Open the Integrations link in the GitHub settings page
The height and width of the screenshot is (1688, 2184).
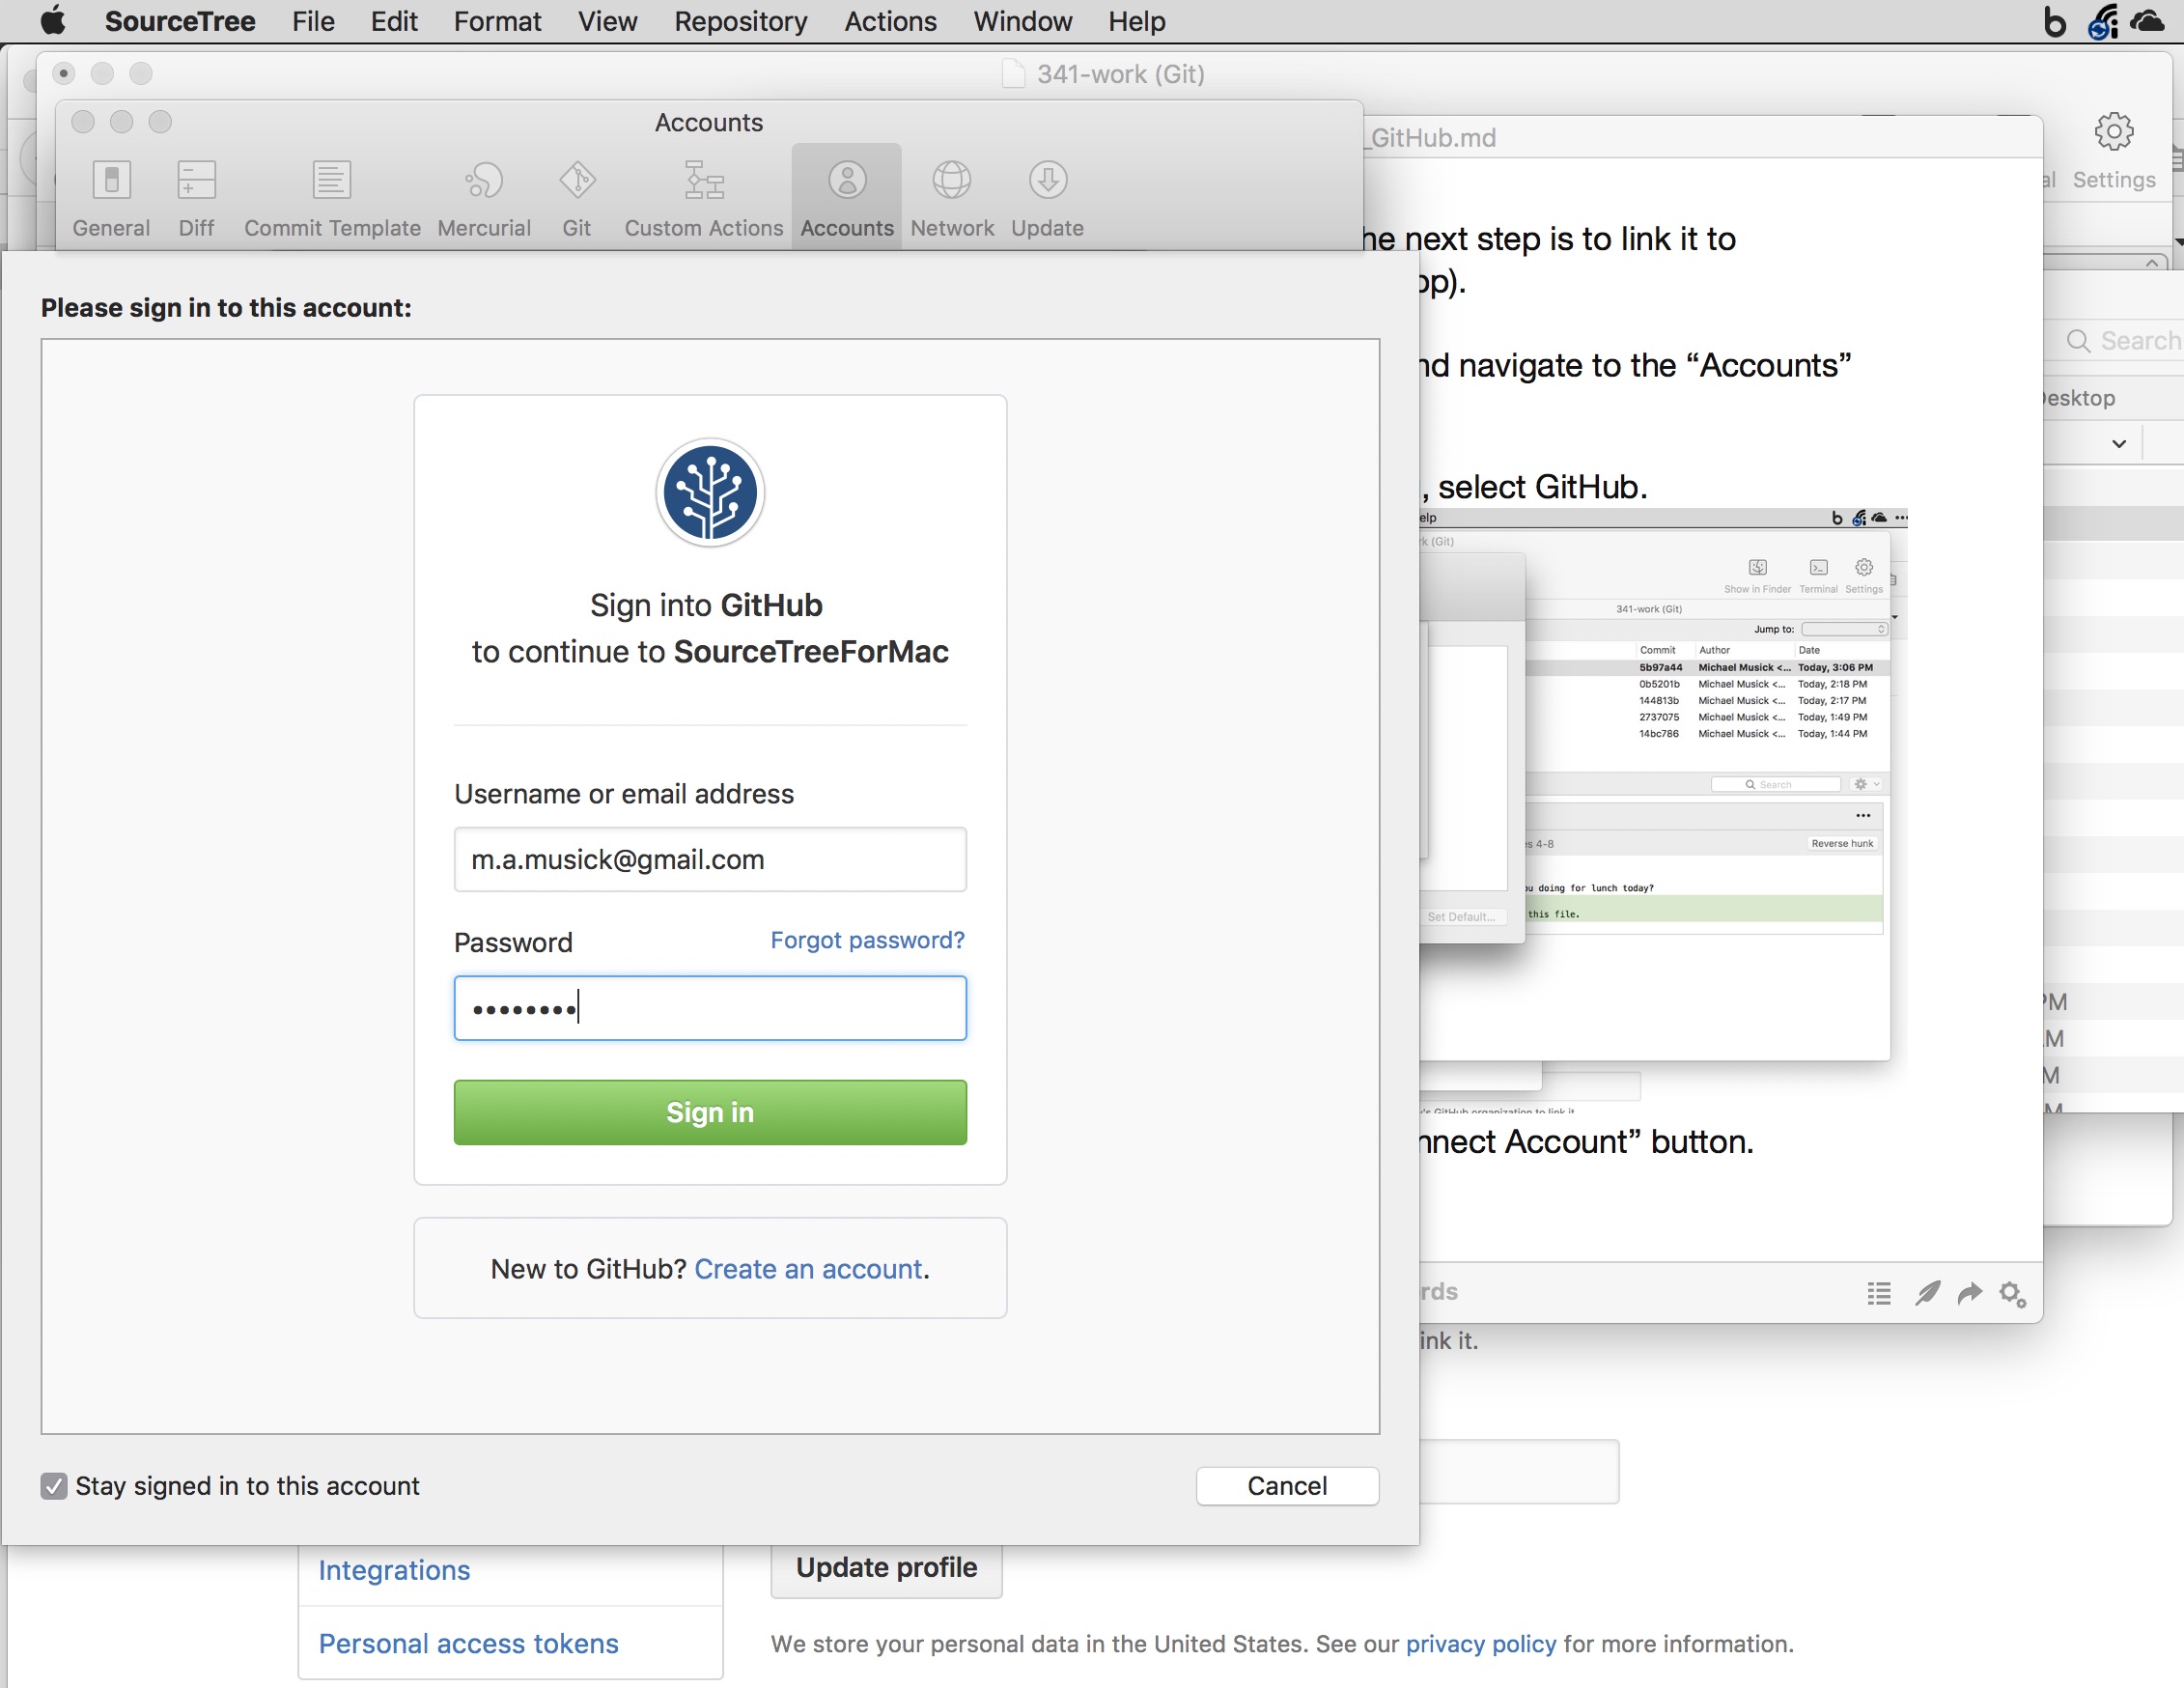click(x=394, y=1570)
